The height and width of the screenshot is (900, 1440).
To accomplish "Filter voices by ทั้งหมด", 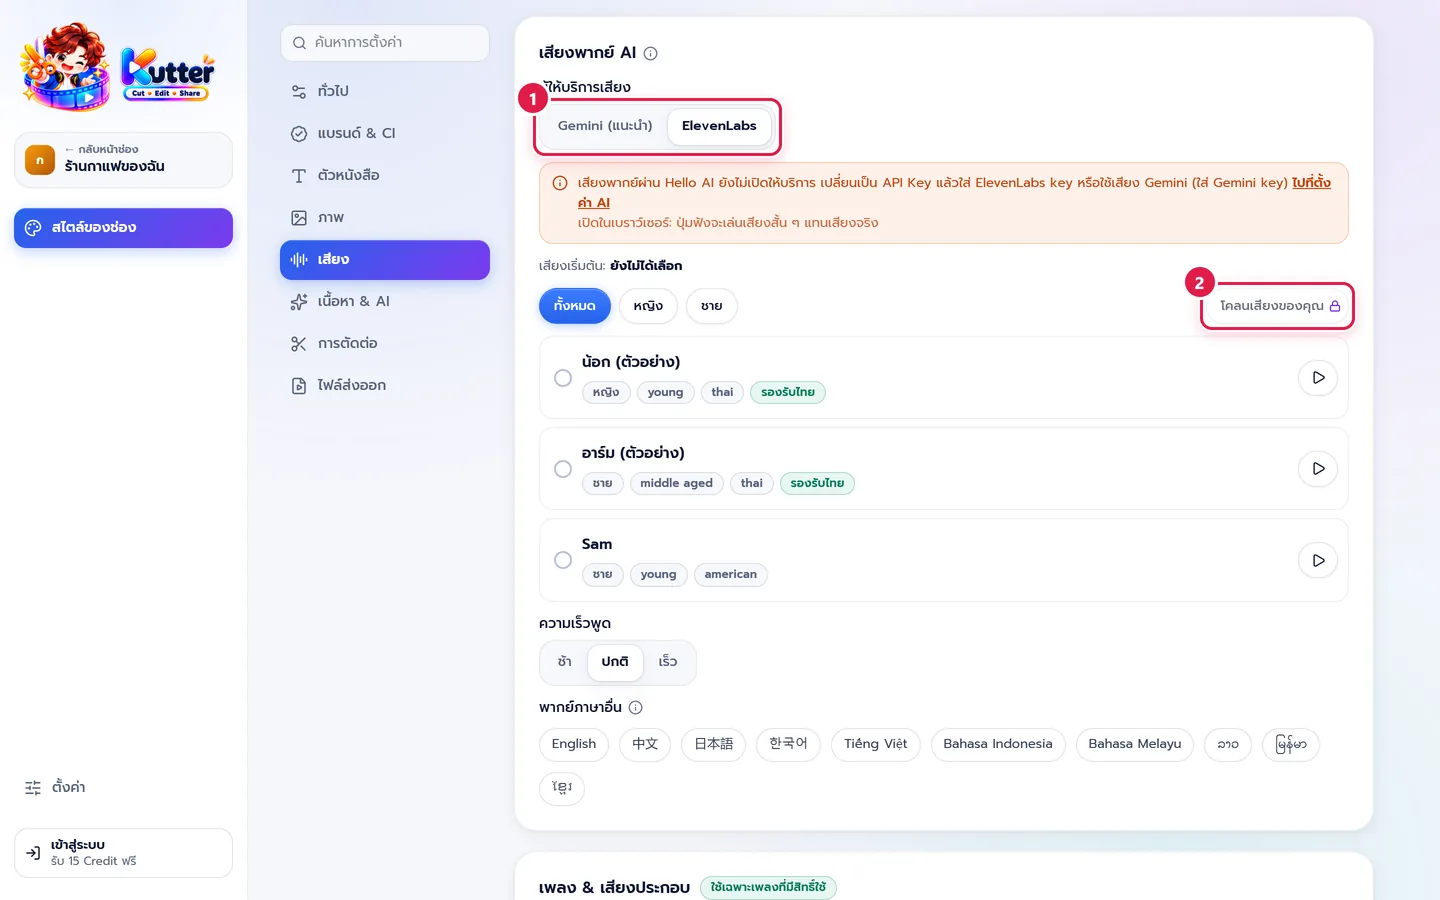I will tap(575, 306).
